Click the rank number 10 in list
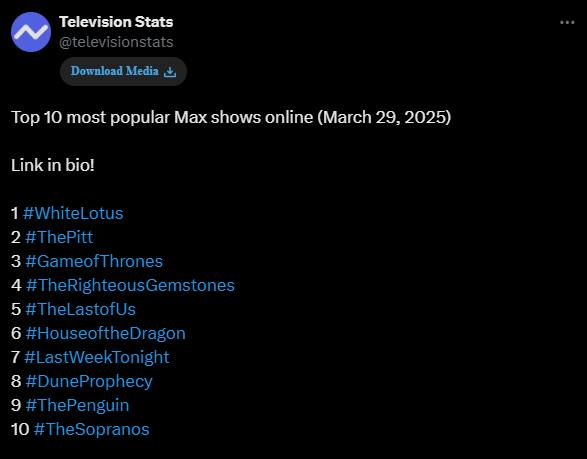 point(20,429)
